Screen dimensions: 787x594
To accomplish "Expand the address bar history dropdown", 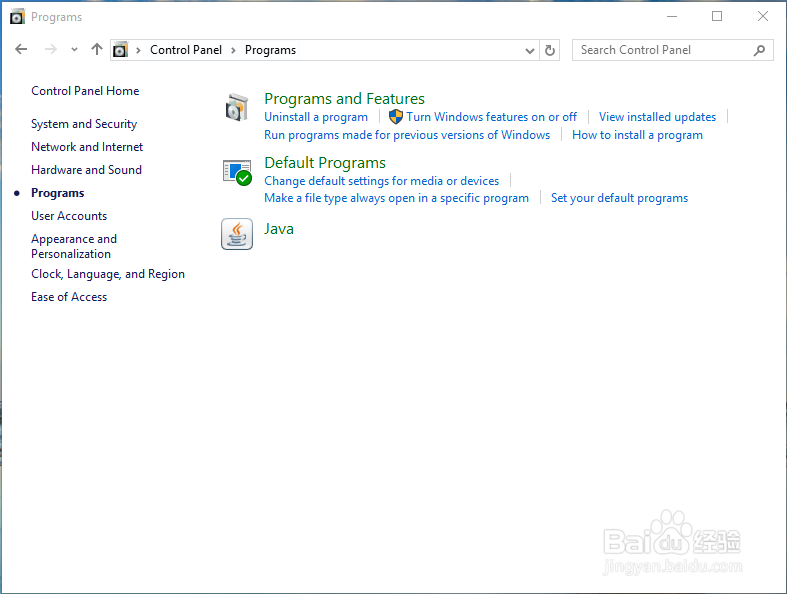I will tap(530, 50).
